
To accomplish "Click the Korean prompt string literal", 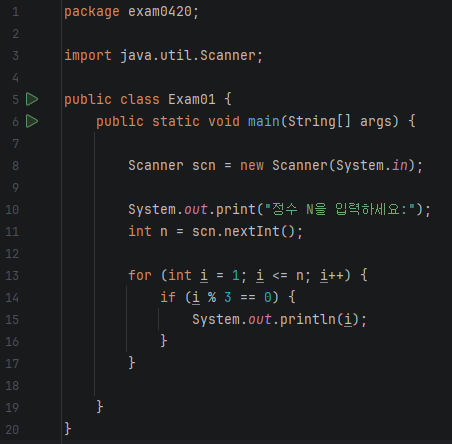I will coord(340,209).
